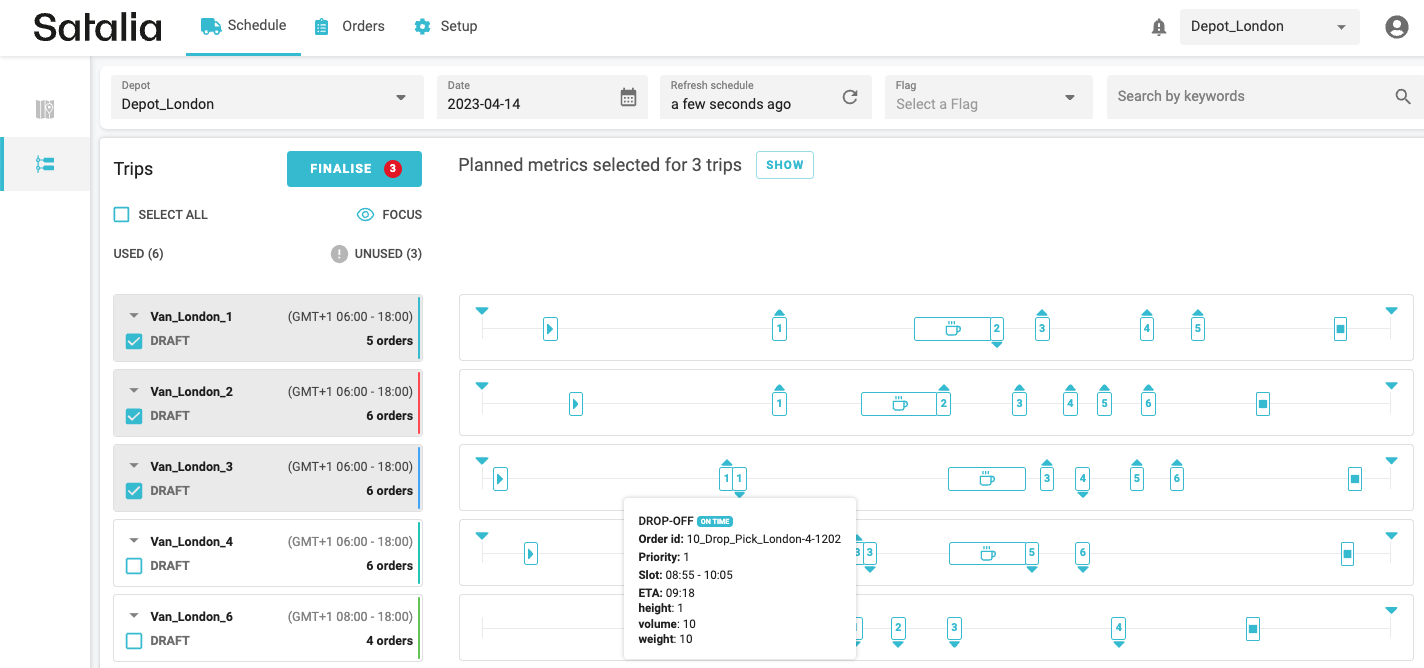
Task: Click the notification bell icon
Action: coord(1159,28)
